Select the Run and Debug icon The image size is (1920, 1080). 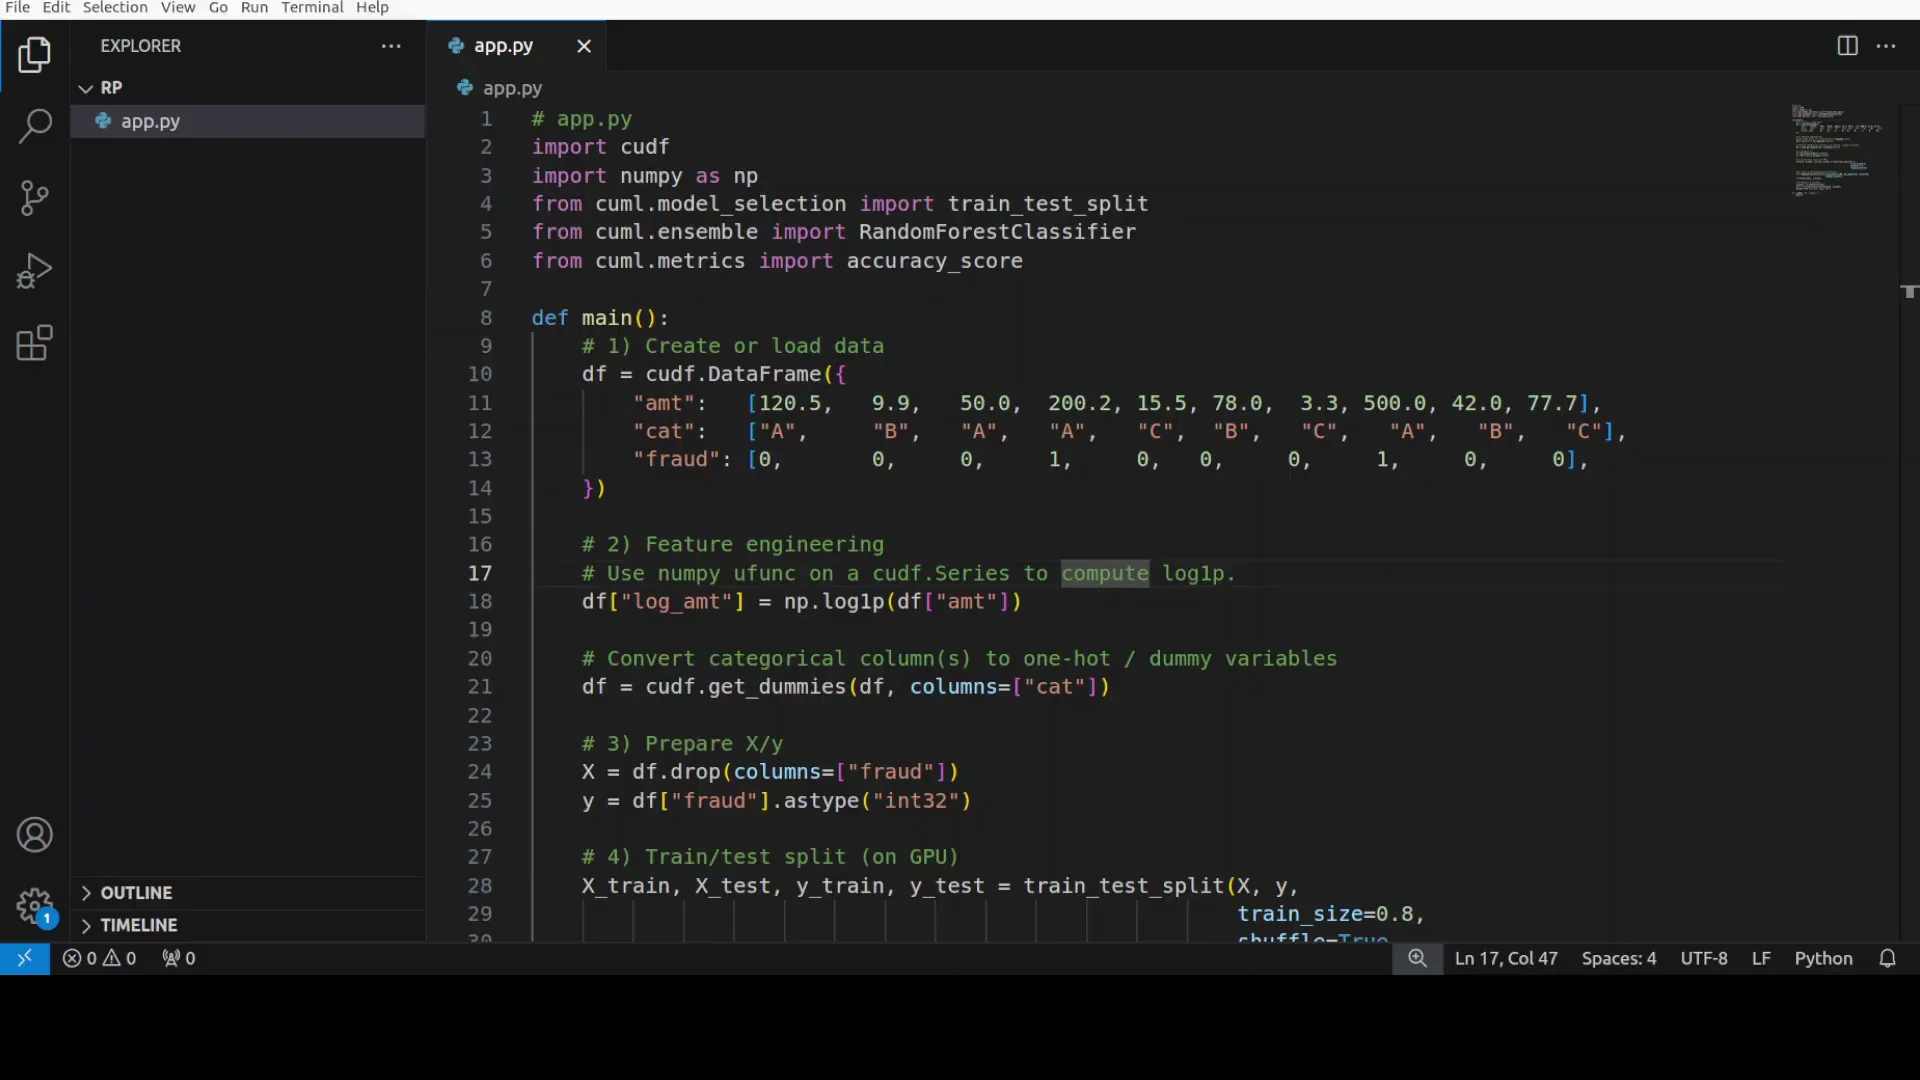34,271
